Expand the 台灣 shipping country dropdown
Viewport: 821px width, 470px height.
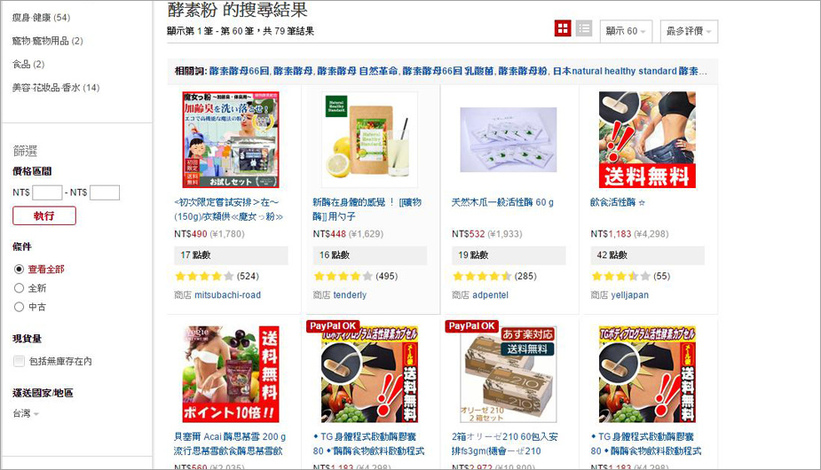pos(26,414)
